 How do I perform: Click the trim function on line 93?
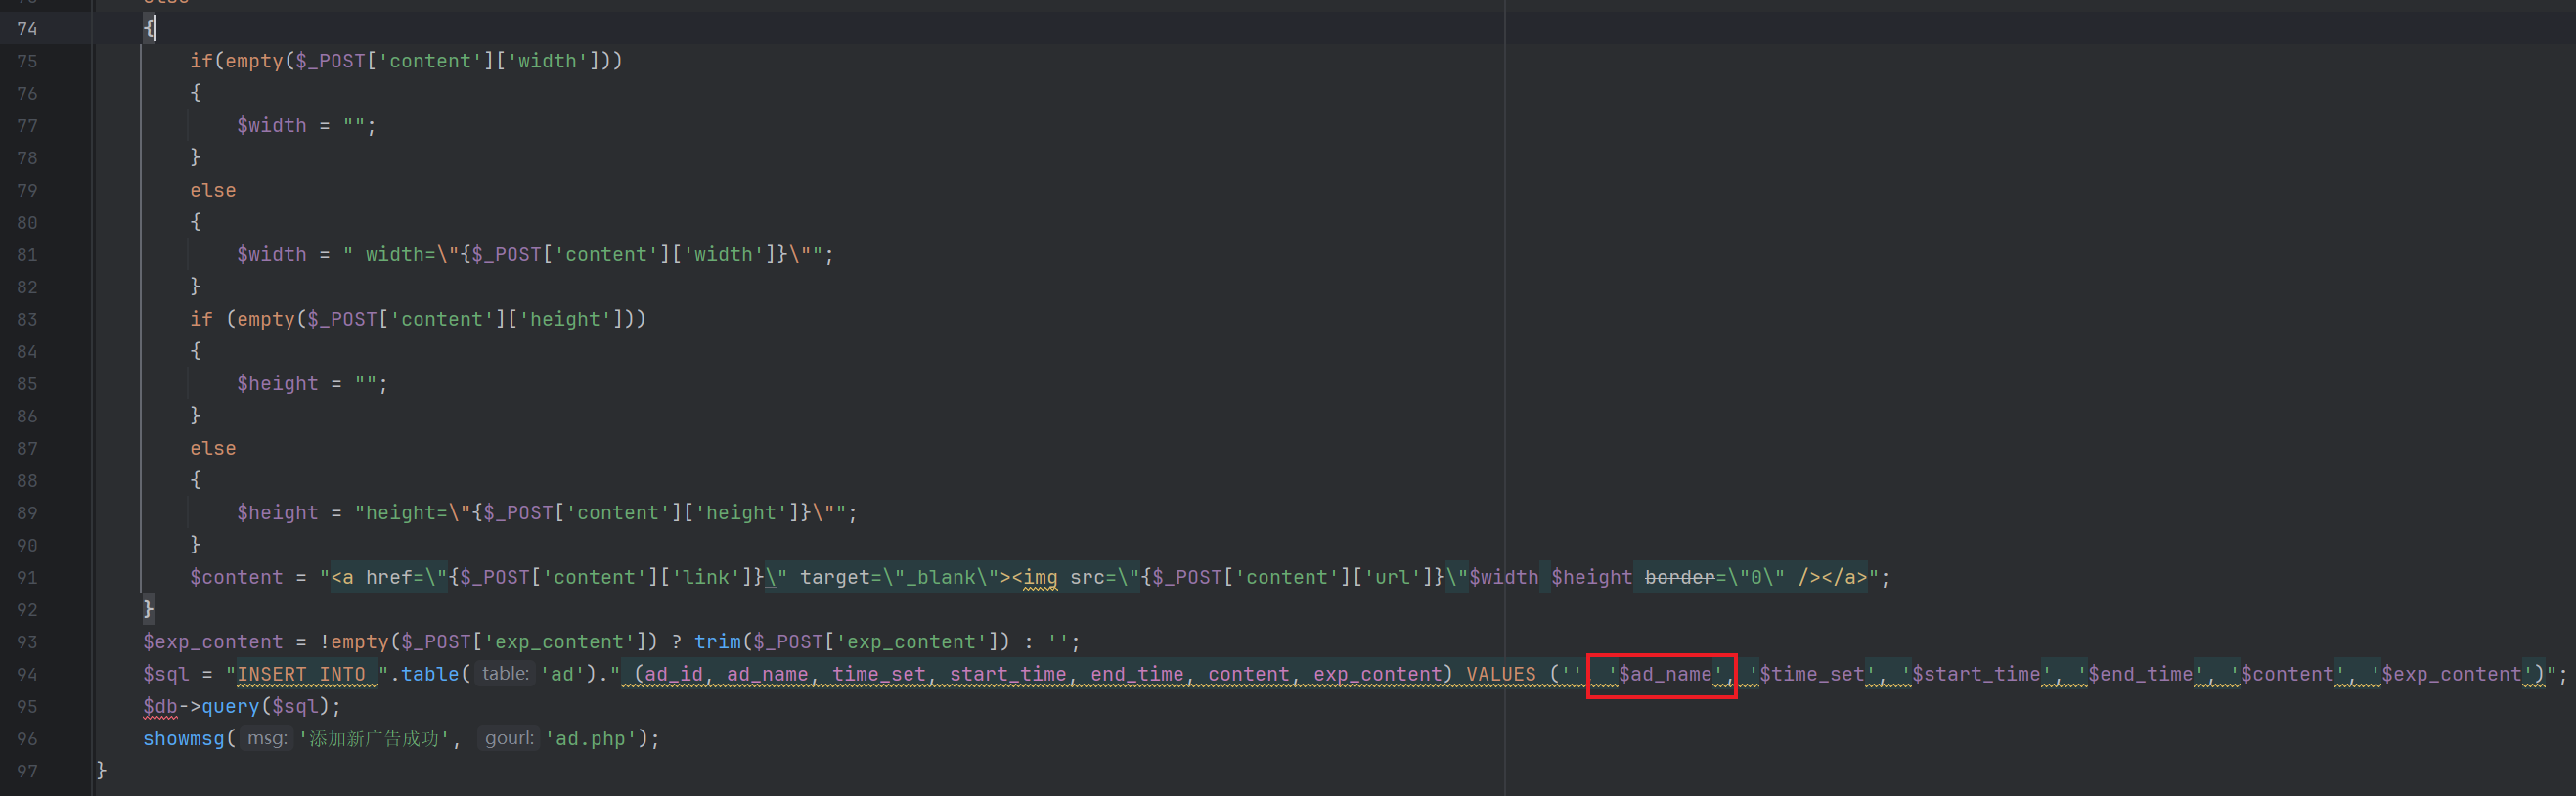tap(717, 642)
